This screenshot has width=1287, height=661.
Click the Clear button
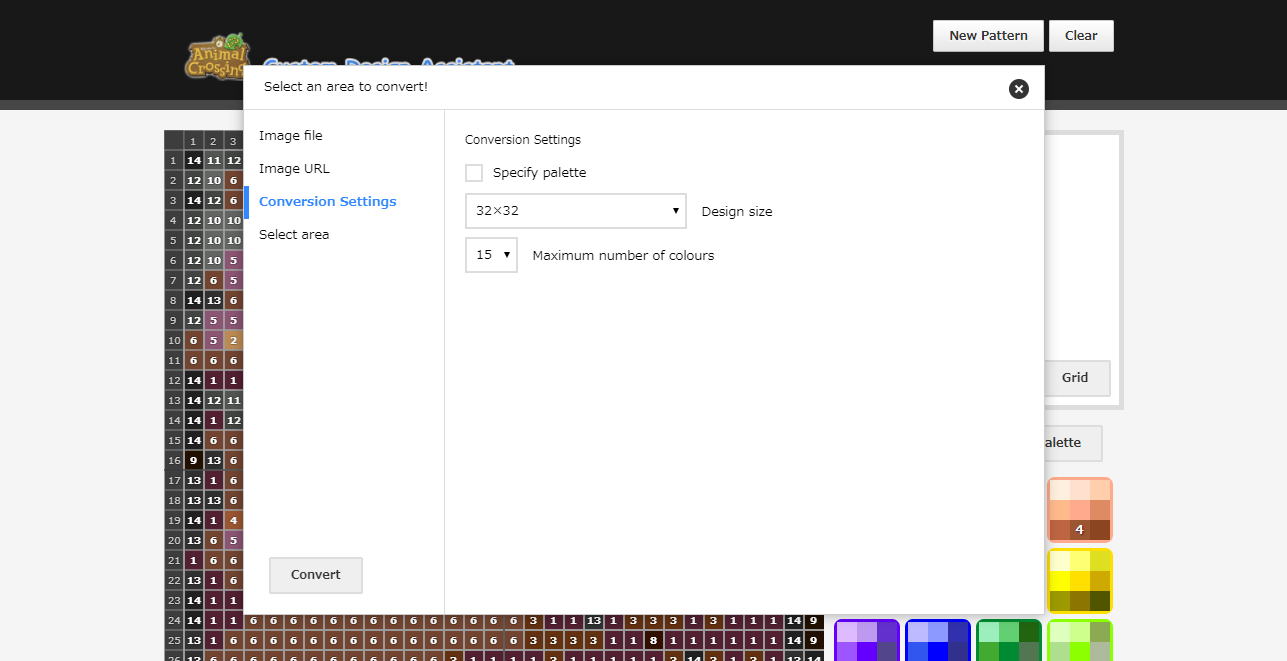pyautogui.click(x=1081, y=35)
